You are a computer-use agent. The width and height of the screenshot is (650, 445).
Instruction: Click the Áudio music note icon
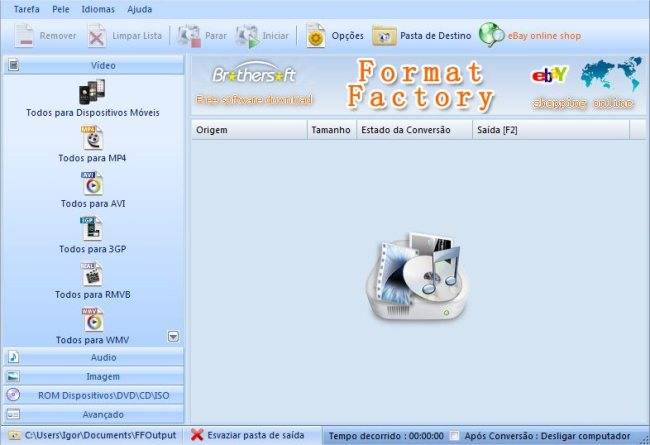(x=13, y=357)
